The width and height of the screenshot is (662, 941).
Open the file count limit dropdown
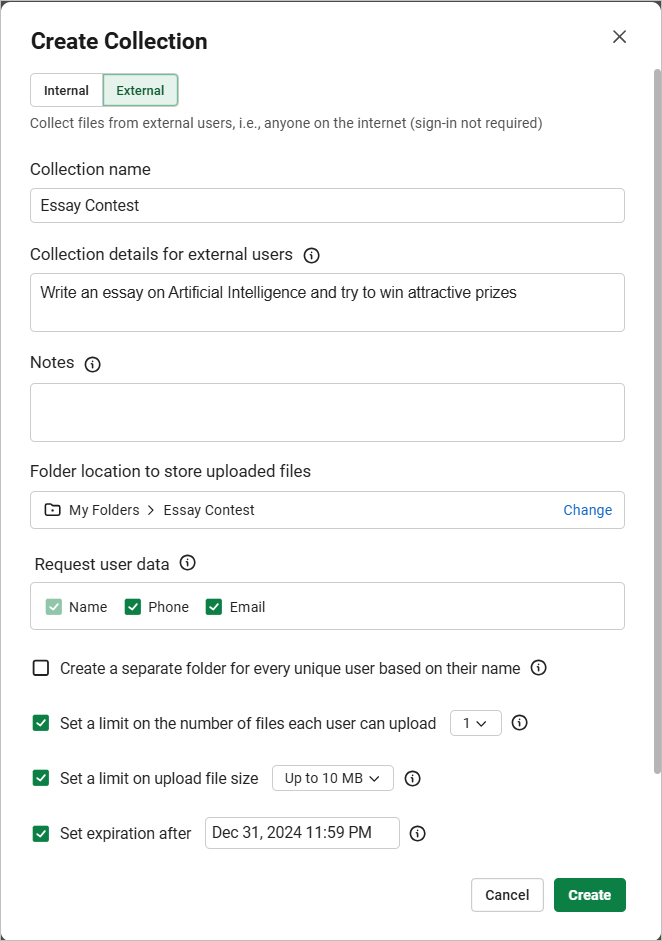click(476, 723)
